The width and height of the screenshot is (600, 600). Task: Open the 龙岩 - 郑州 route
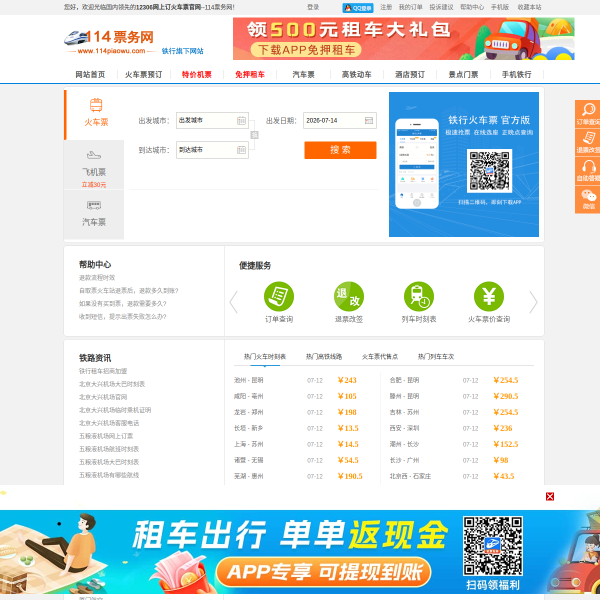click(x=249, y=412)
